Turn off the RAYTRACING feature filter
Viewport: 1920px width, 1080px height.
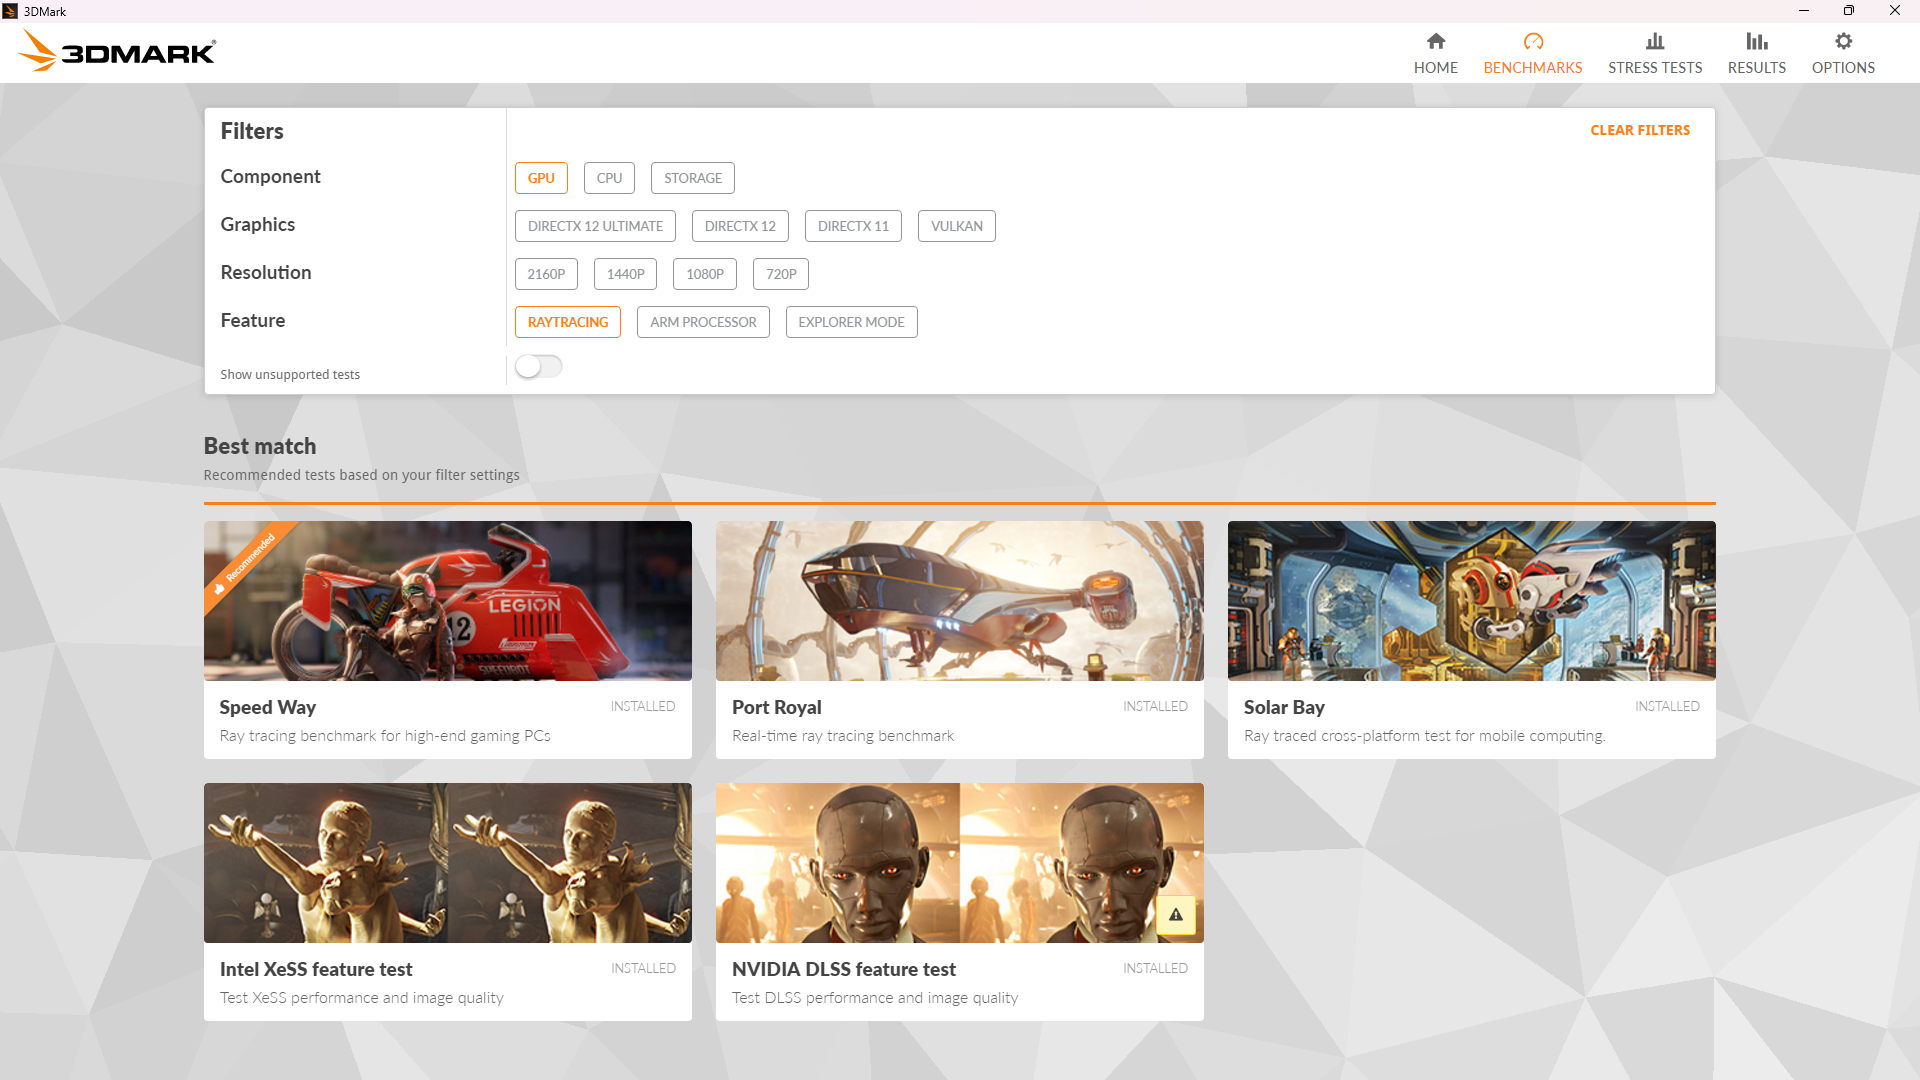(567, 322)
